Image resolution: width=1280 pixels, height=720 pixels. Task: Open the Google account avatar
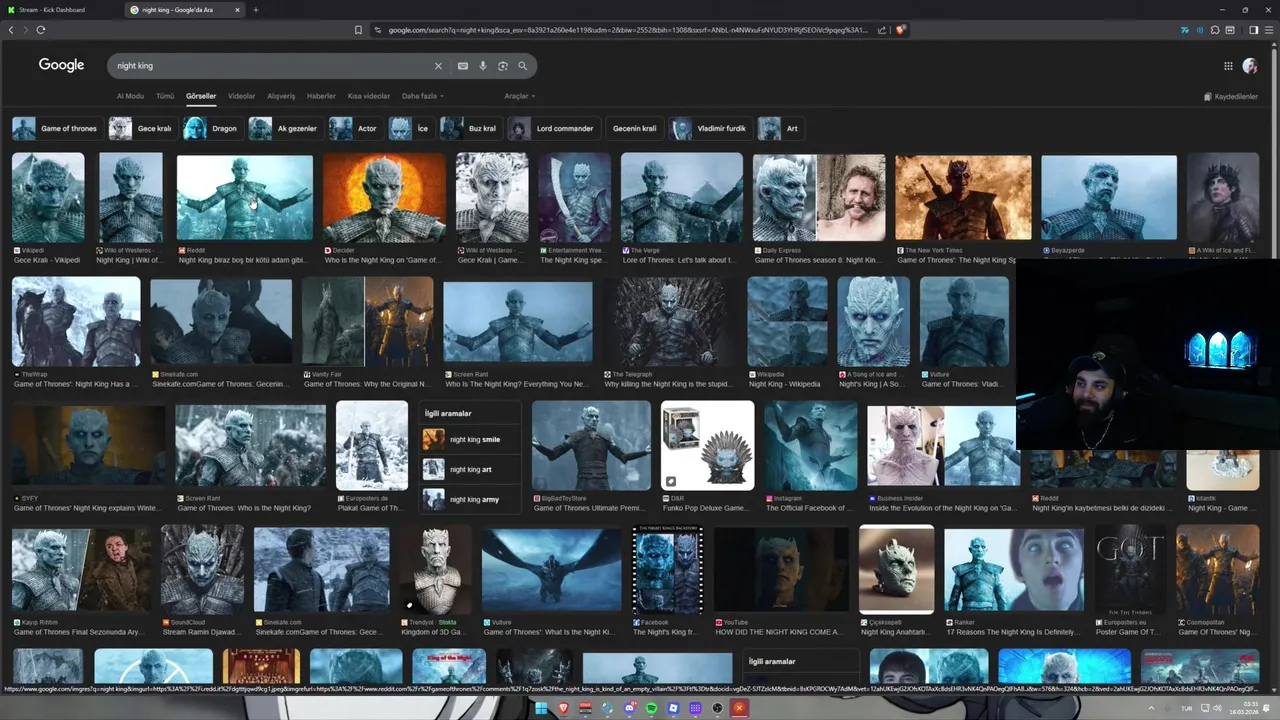1250,66
